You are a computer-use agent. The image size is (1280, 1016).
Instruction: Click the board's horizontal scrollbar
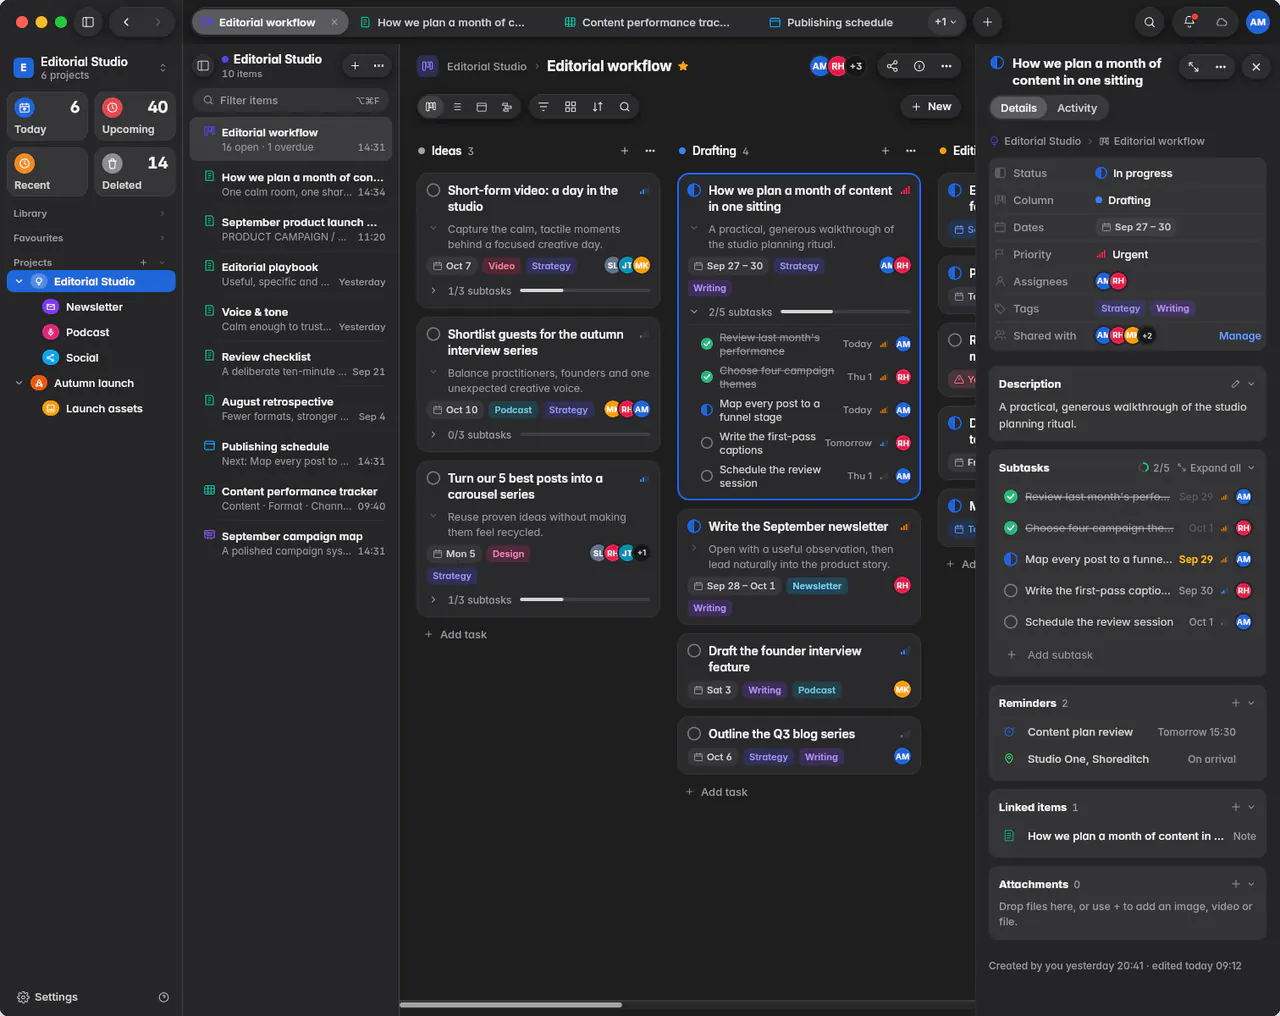511,1005
